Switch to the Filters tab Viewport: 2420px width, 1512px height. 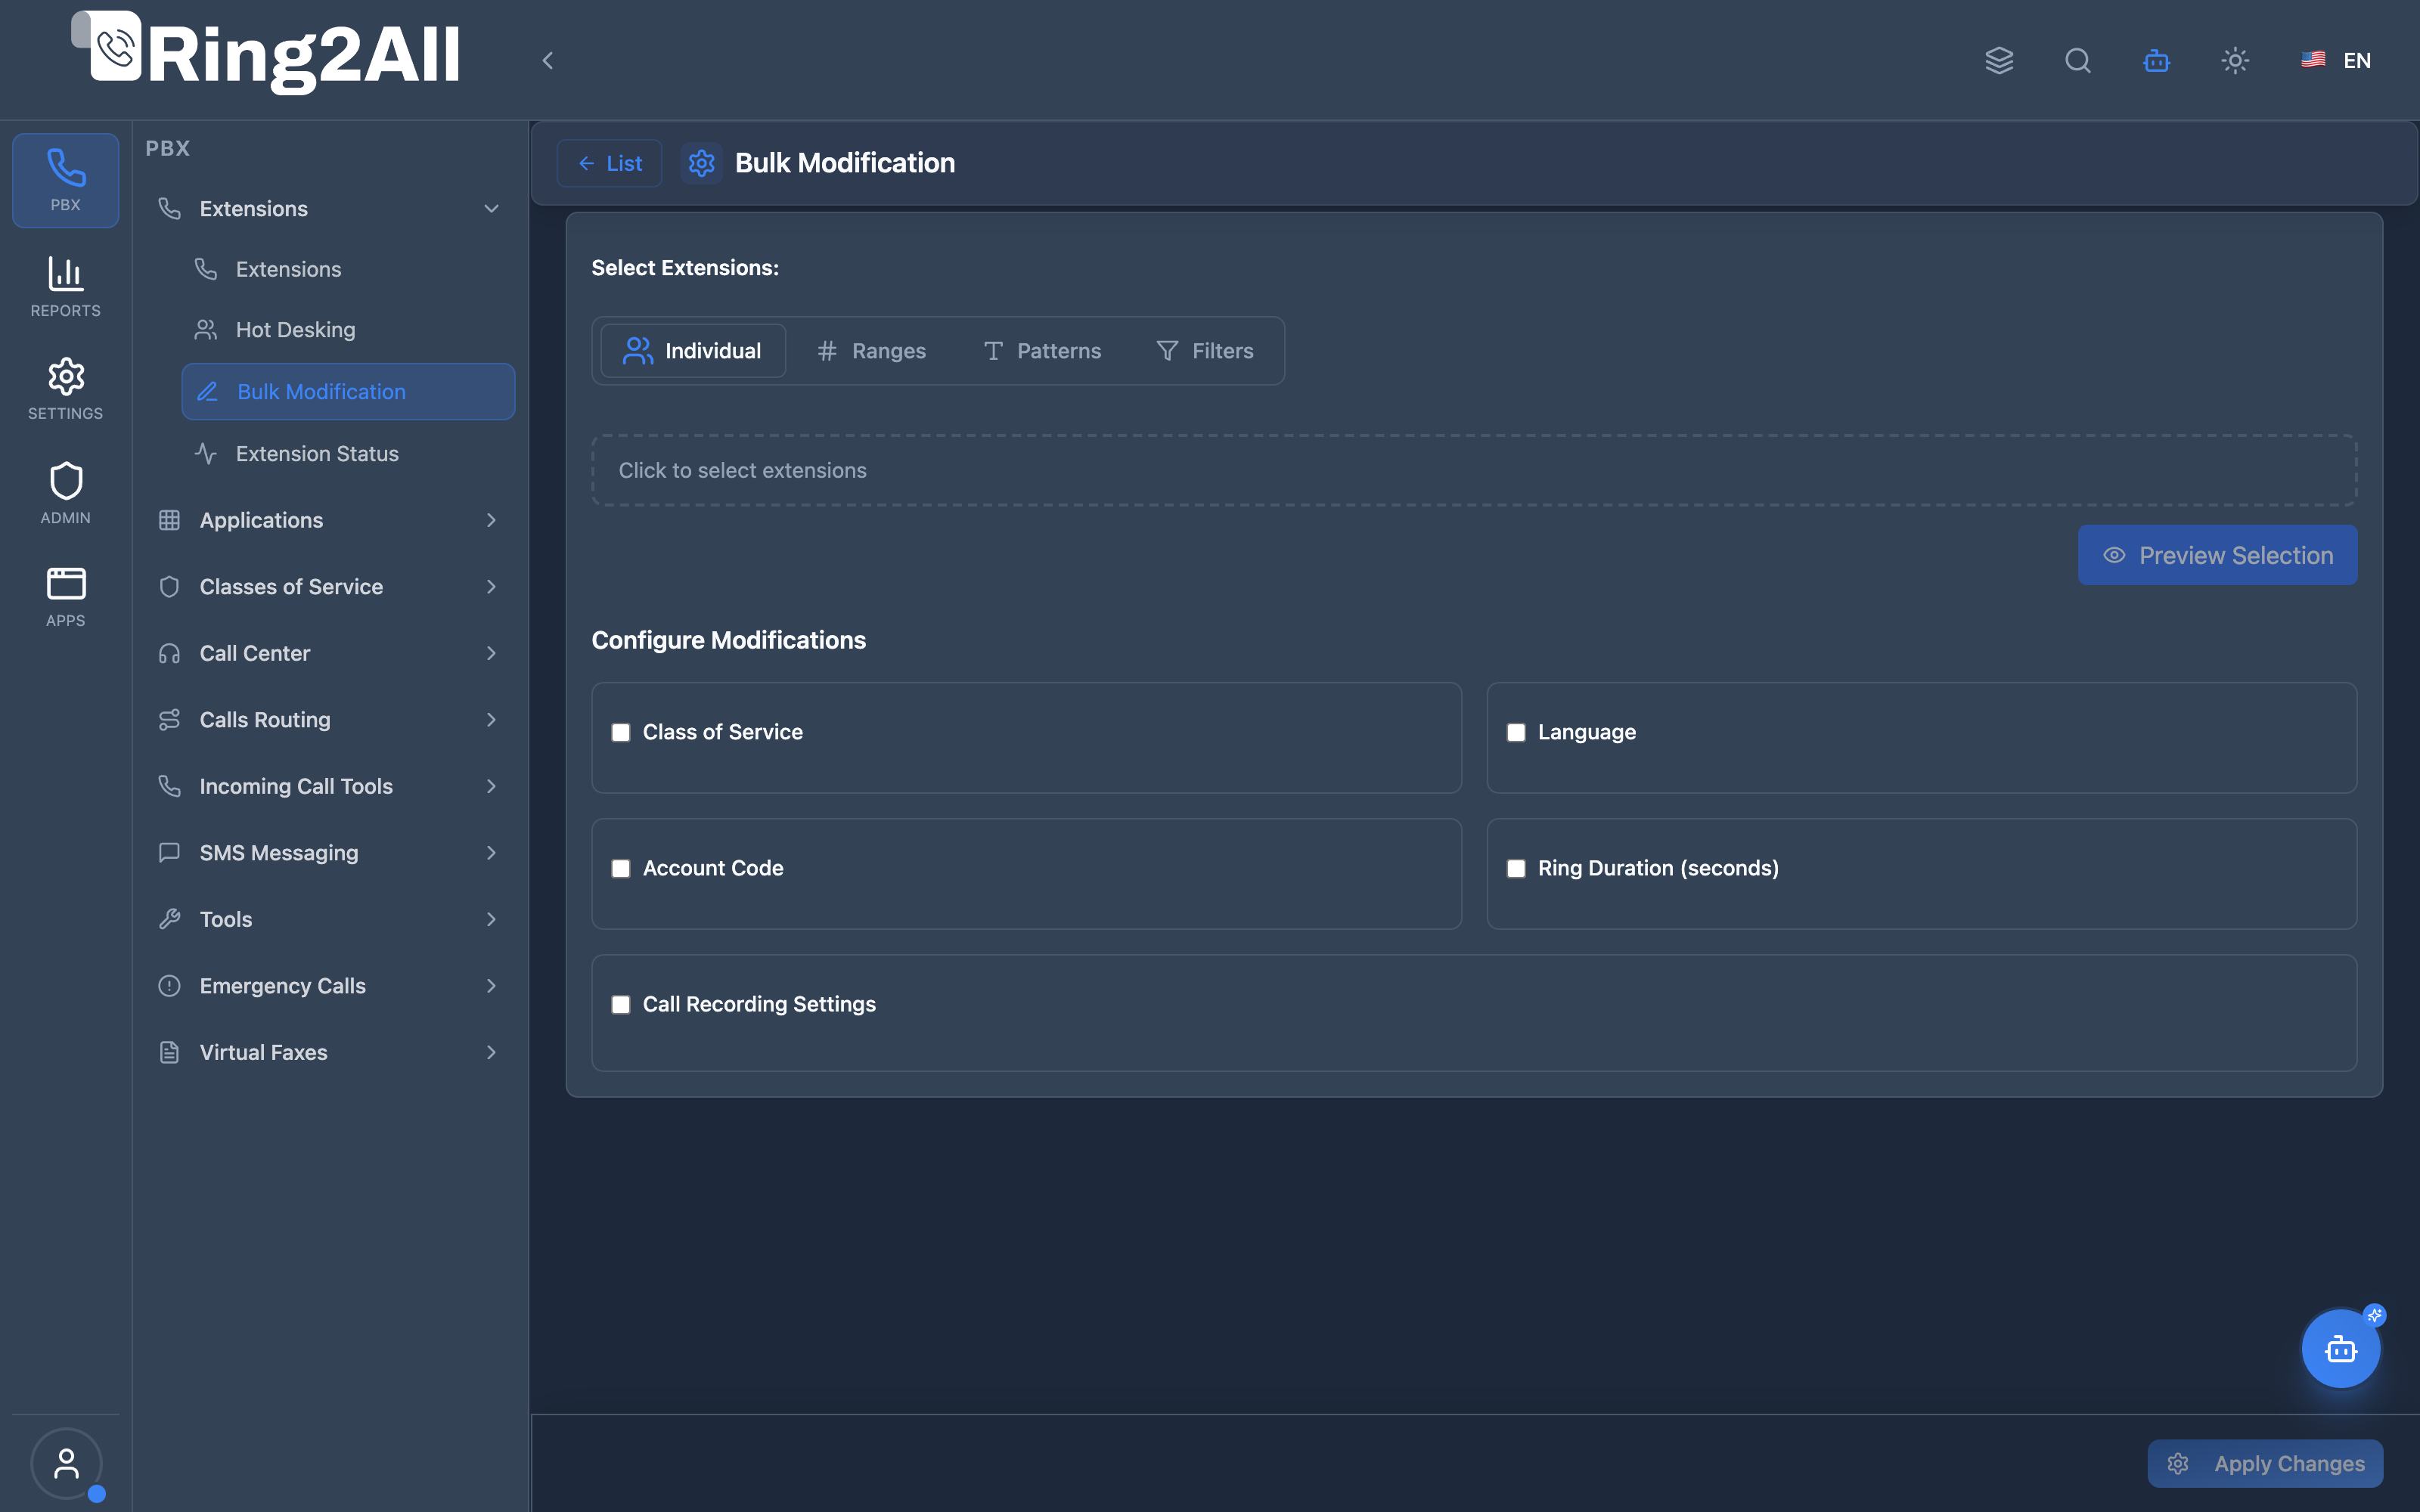coord(1205,351)
